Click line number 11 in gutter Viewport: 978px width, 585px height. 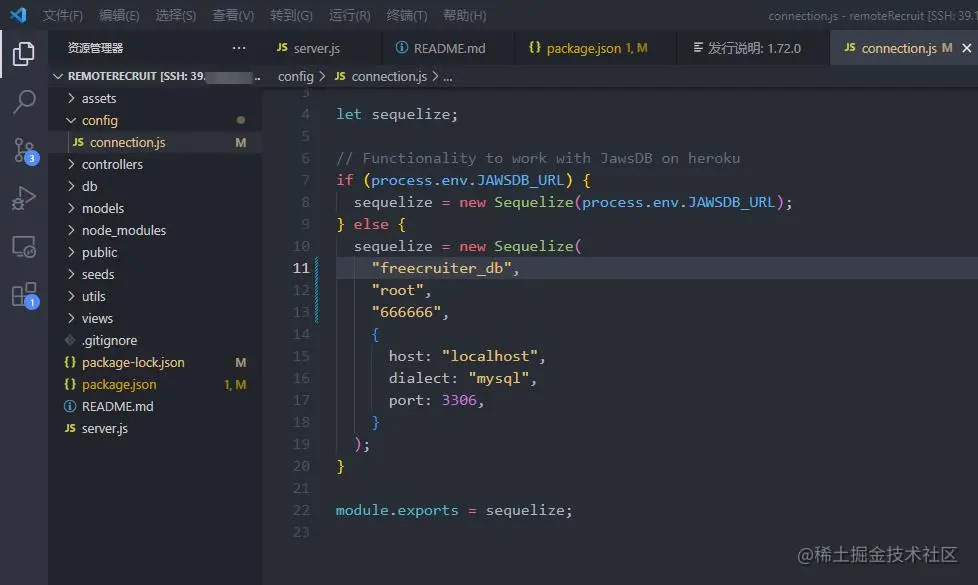click(301, 268)
